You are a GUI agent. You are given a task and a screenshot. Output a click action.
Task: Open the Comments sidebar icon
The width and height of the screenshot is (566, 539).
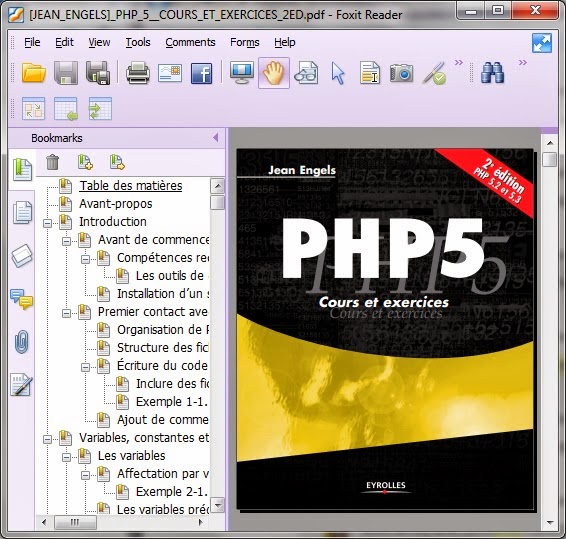click(x=22, y=299)
